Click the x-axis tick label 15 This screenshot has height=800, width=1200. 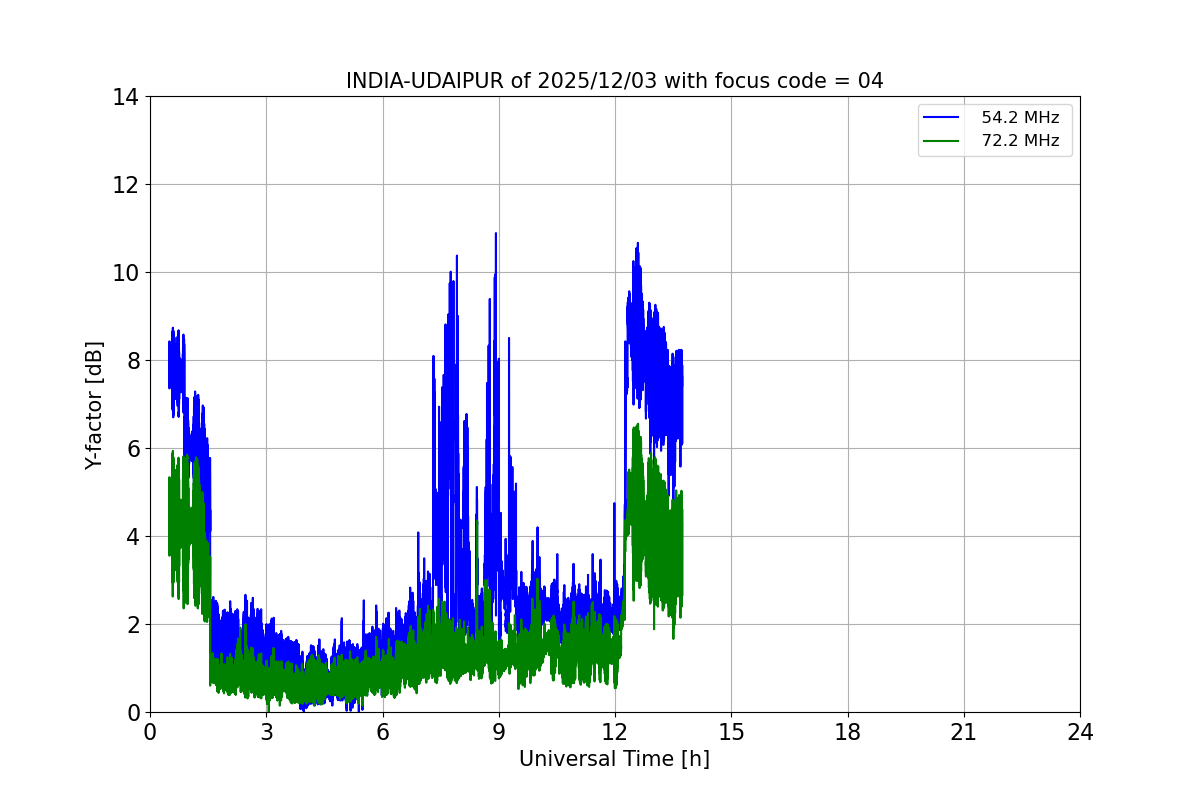pyautogui.click(x=731, y=732)
